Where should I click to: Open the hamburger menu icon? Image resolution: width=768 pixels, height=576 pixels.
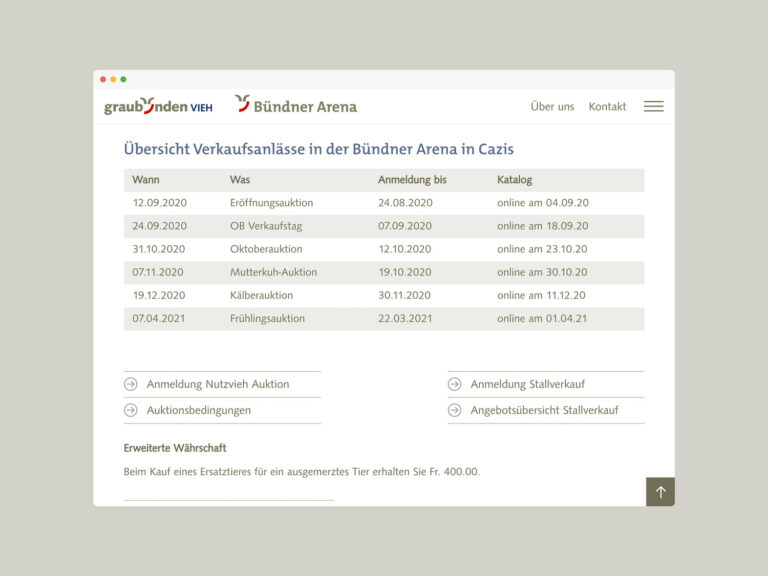[653, 106]
